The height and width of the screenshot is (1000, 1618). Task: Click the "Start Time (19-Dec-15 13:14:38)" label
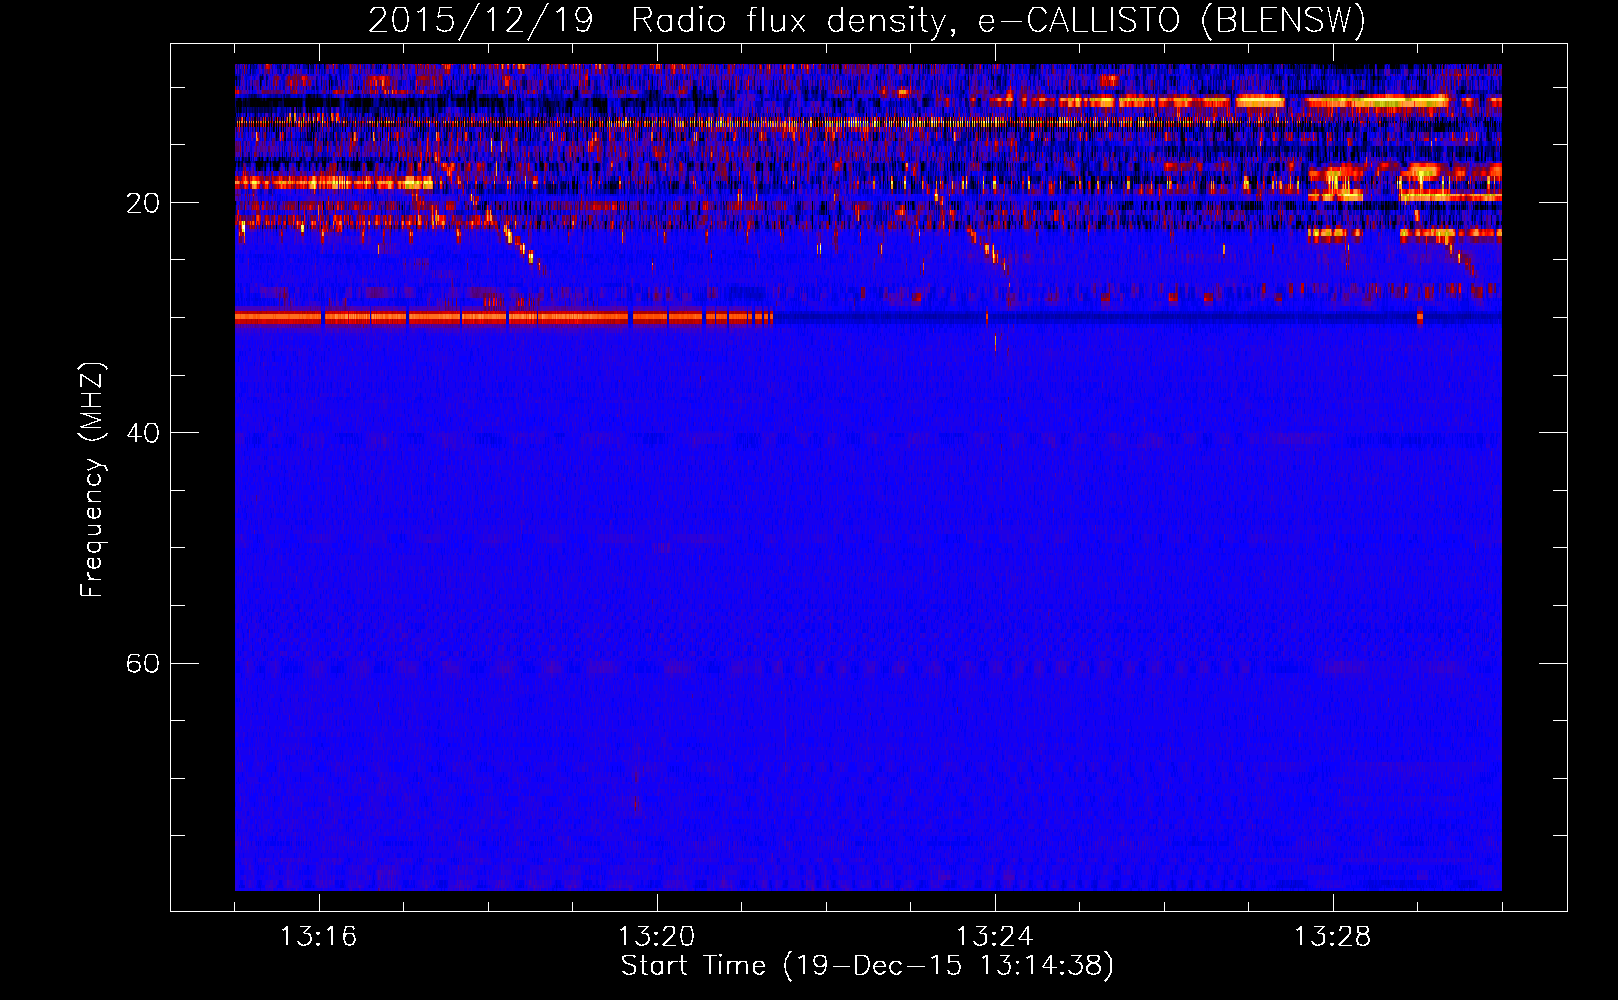867,966
